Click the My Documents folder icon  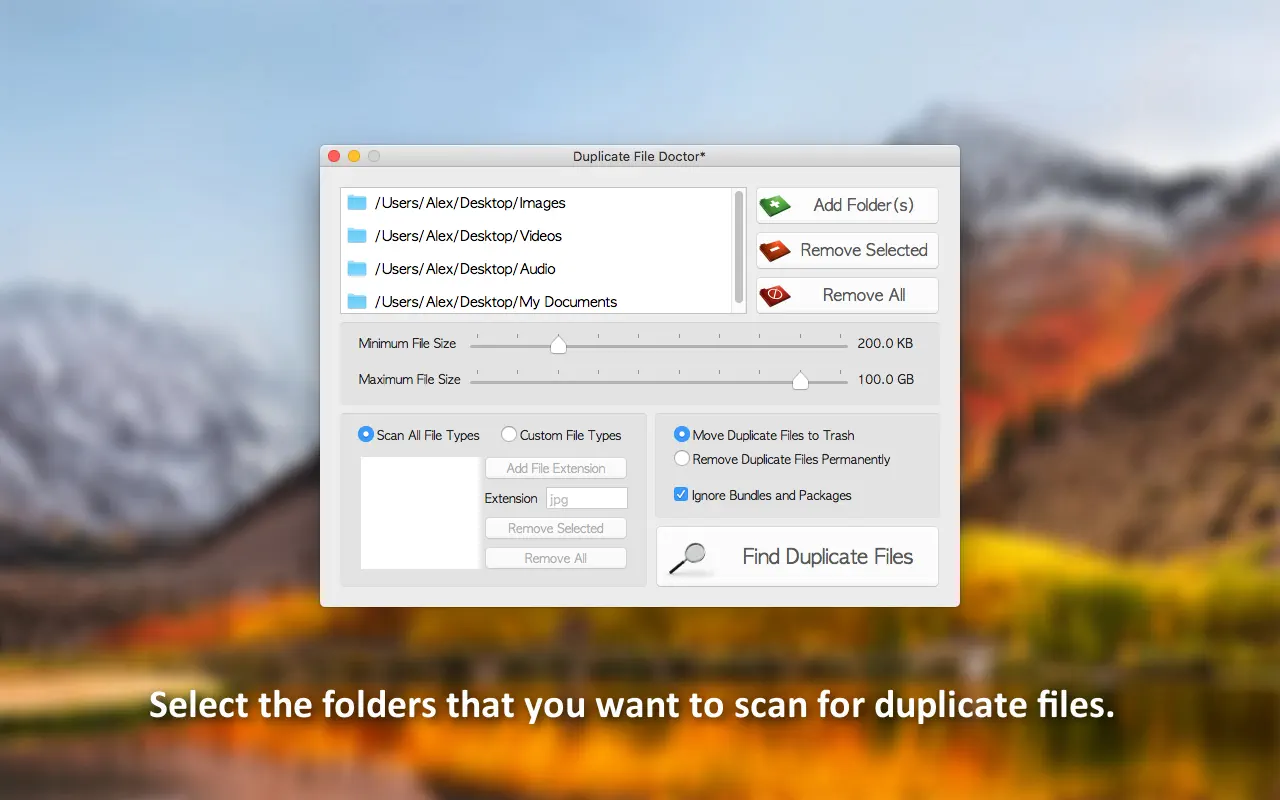point(357,302)
